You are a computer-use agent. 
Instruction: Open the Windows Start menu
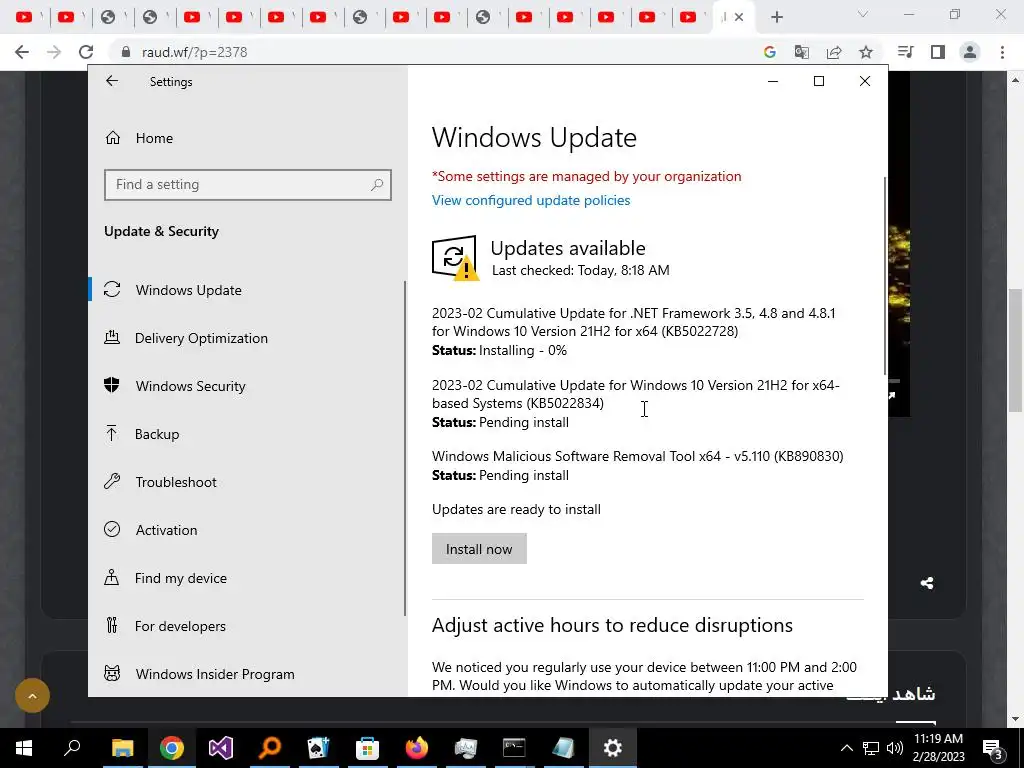point(24,748)
